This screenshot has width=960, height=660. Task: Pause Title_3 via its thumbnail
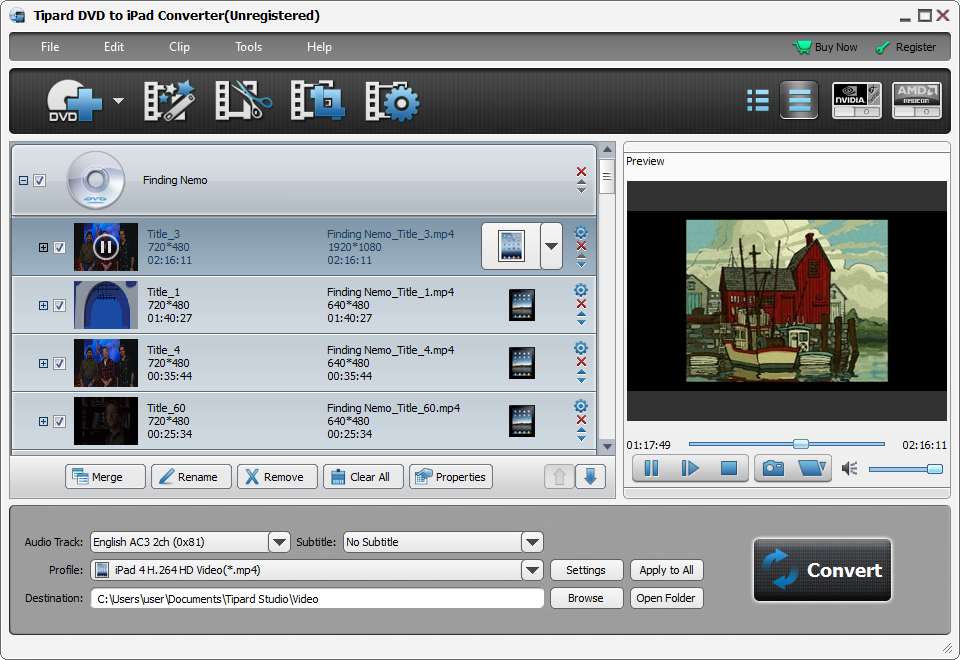tap(106, 247)
